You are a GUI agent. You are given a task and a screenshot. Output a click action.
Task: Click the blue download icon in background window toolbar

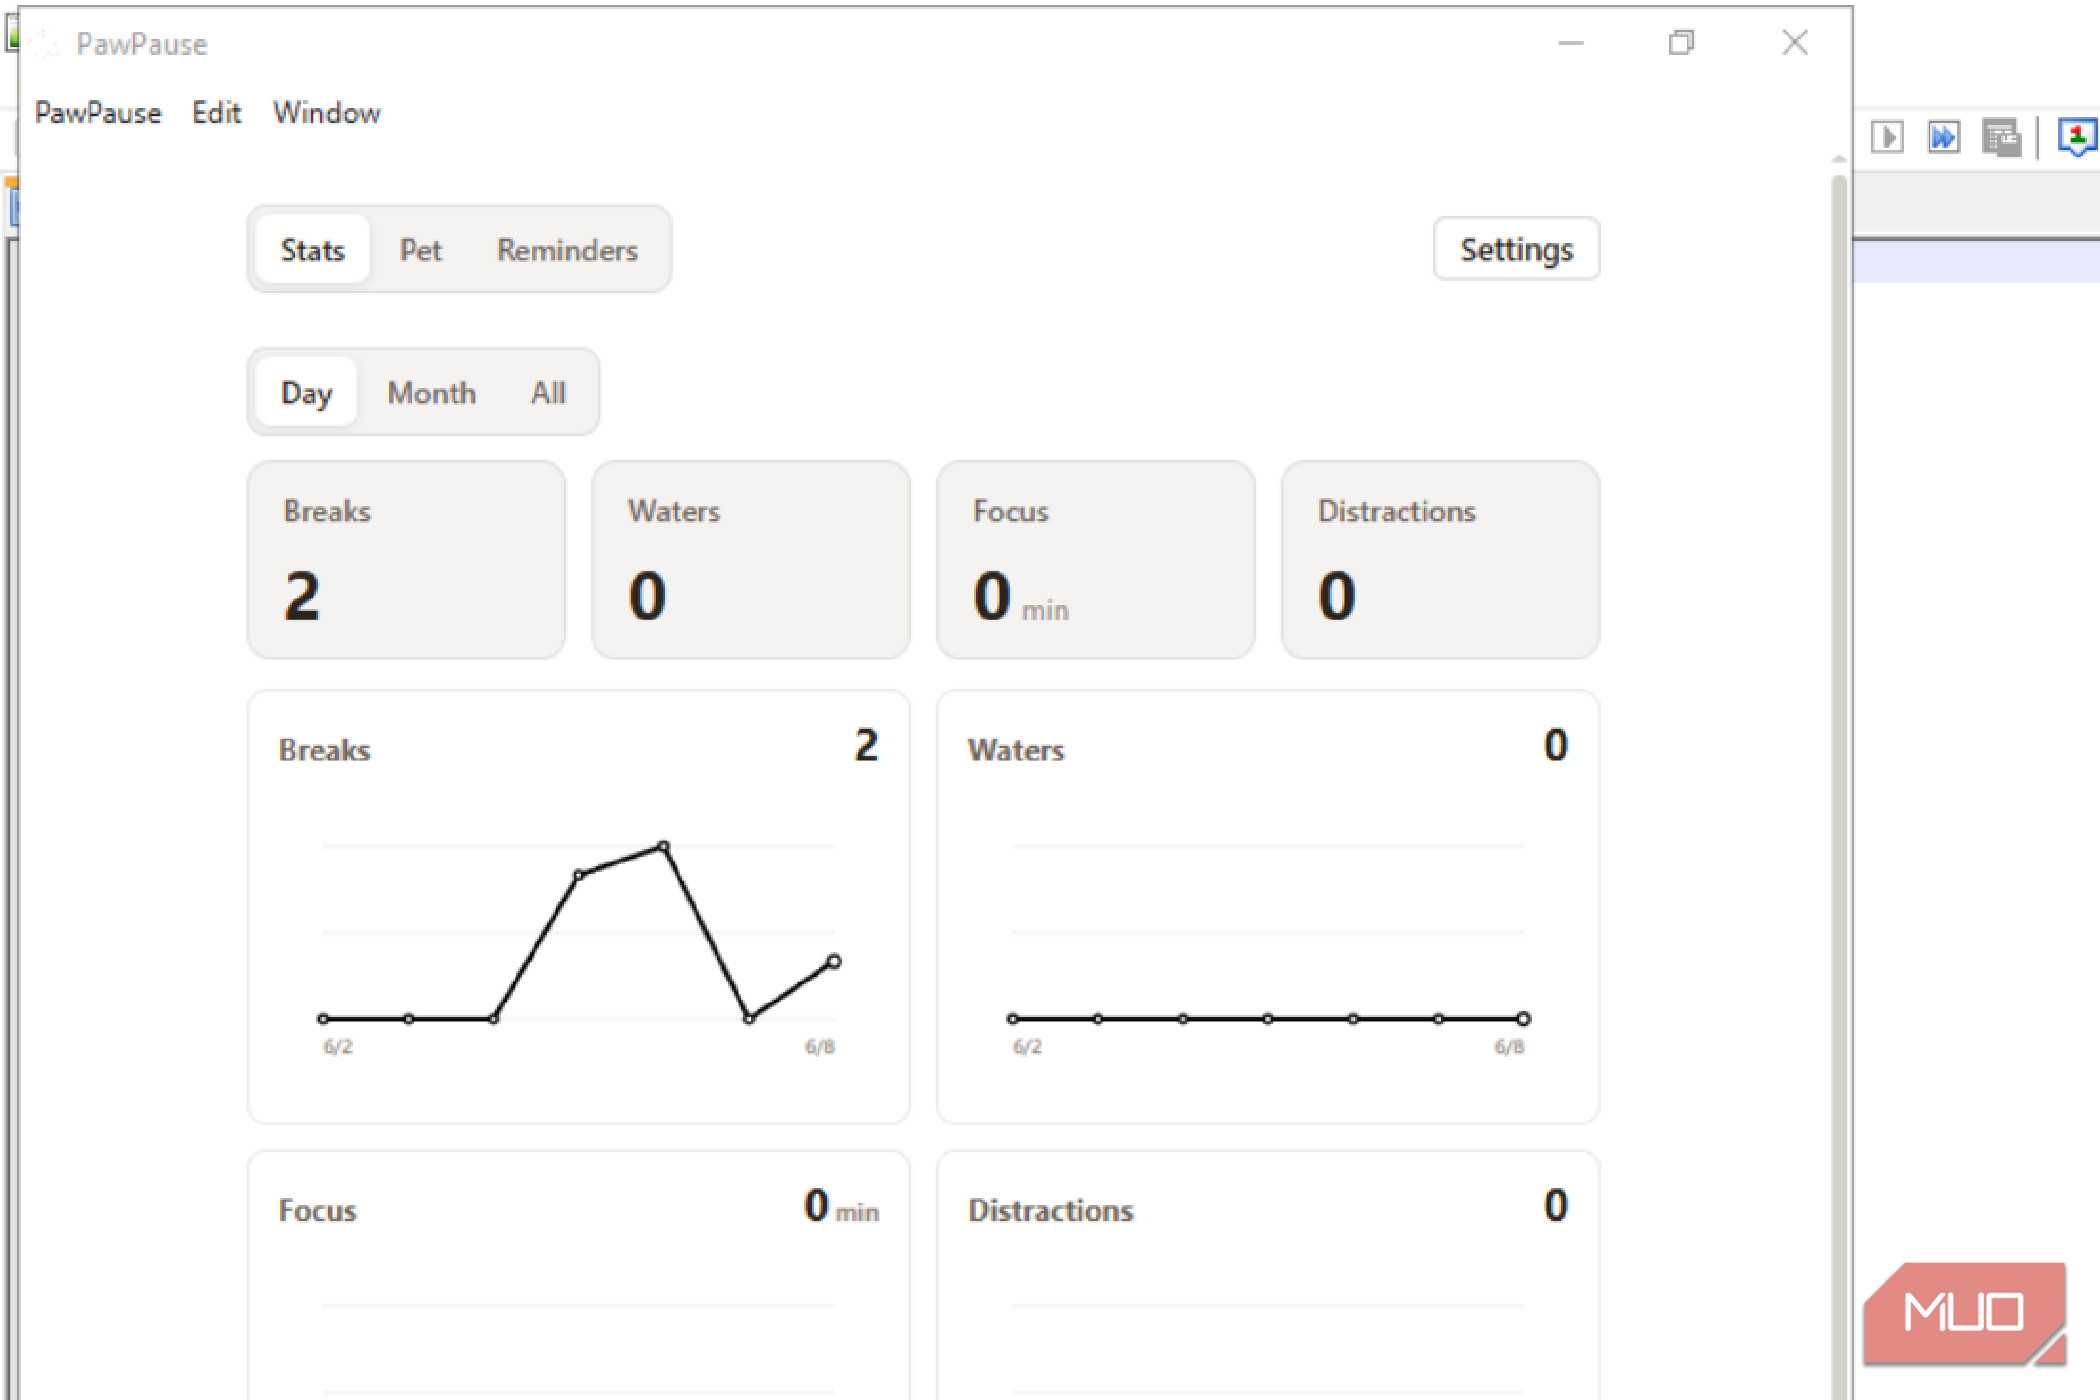[2078, 137]
